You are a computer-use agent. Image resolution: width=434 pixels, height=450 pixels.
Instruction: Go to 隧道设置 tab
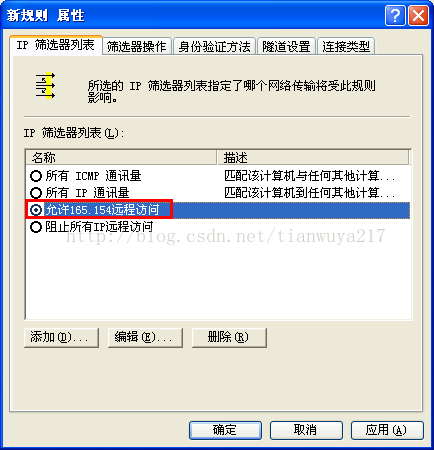pos(286,46)
